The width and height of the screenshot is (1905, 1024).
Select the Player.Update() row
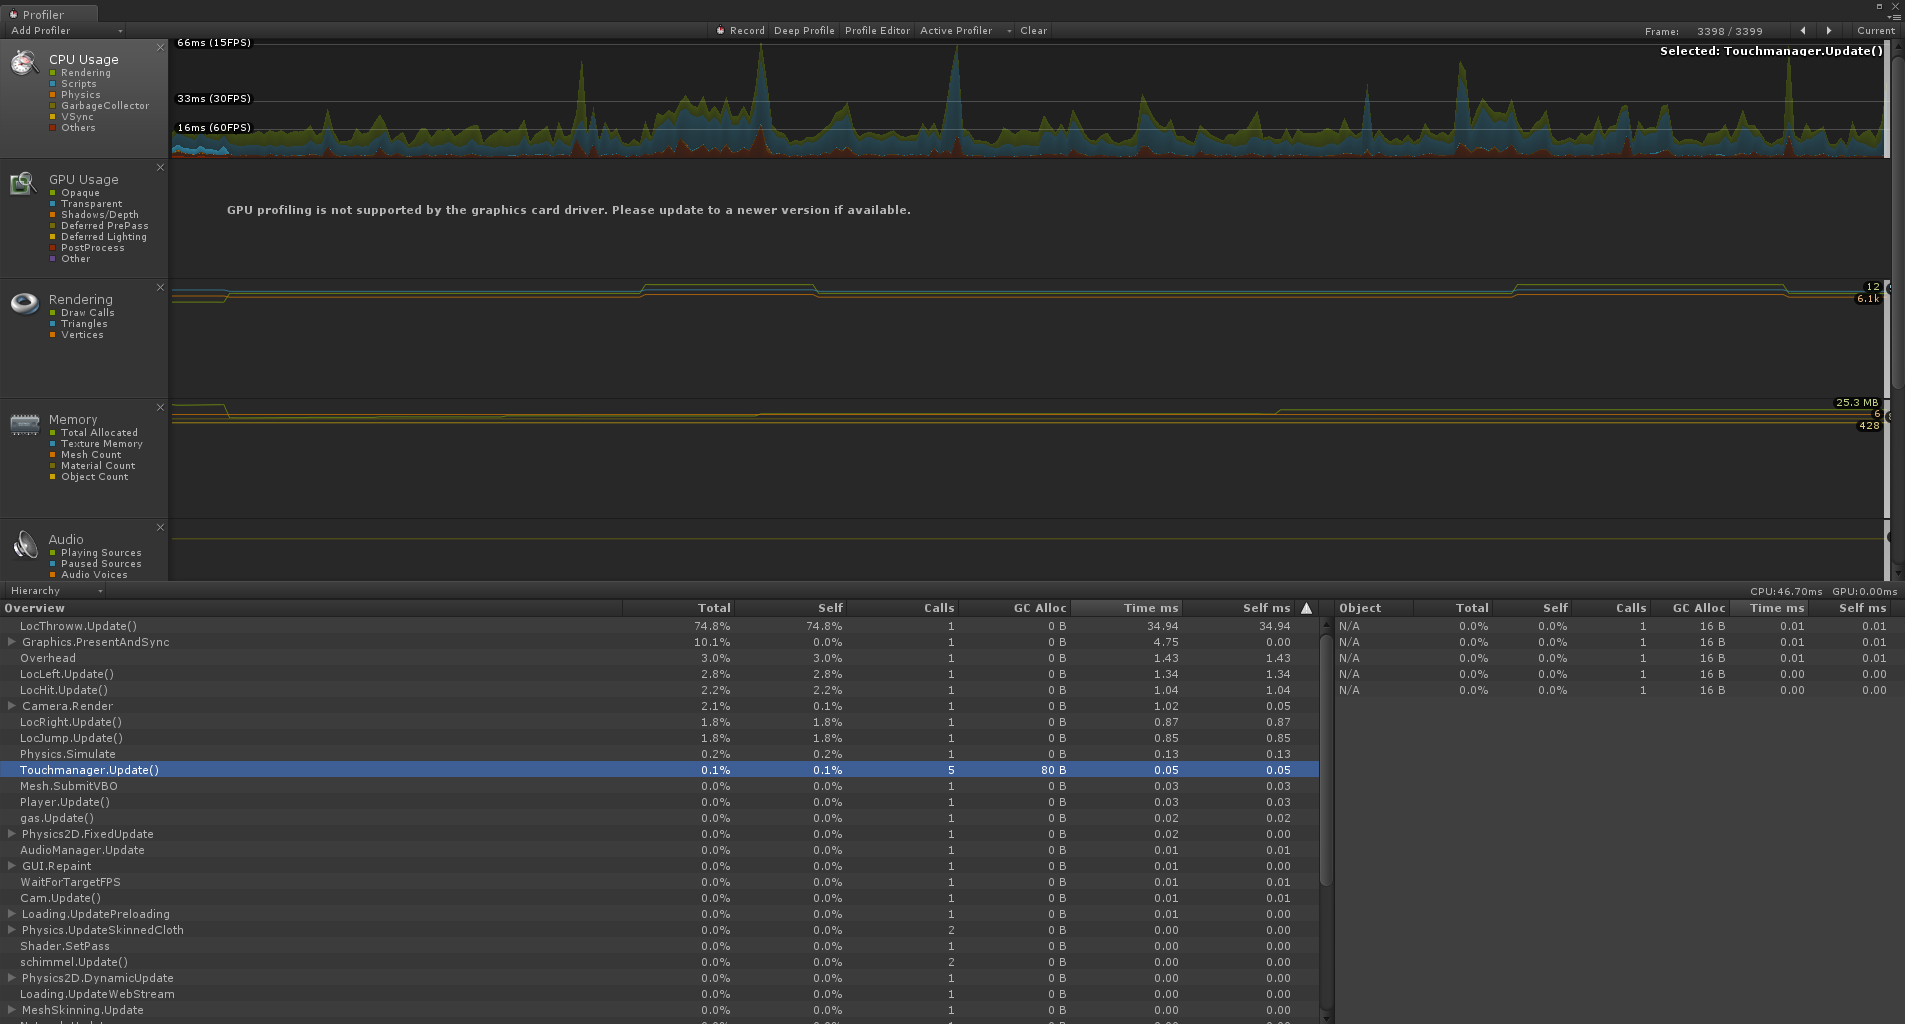[659, 802]
